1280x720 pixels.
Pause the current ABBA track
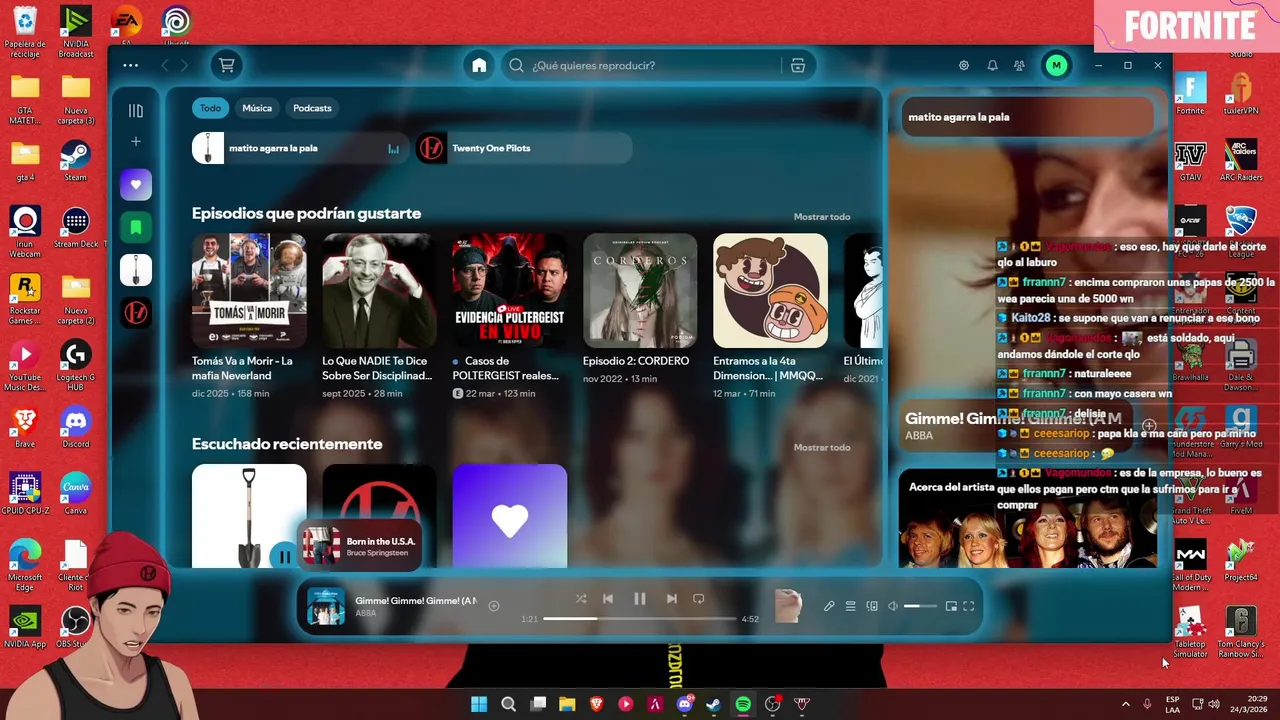point(640,599)
